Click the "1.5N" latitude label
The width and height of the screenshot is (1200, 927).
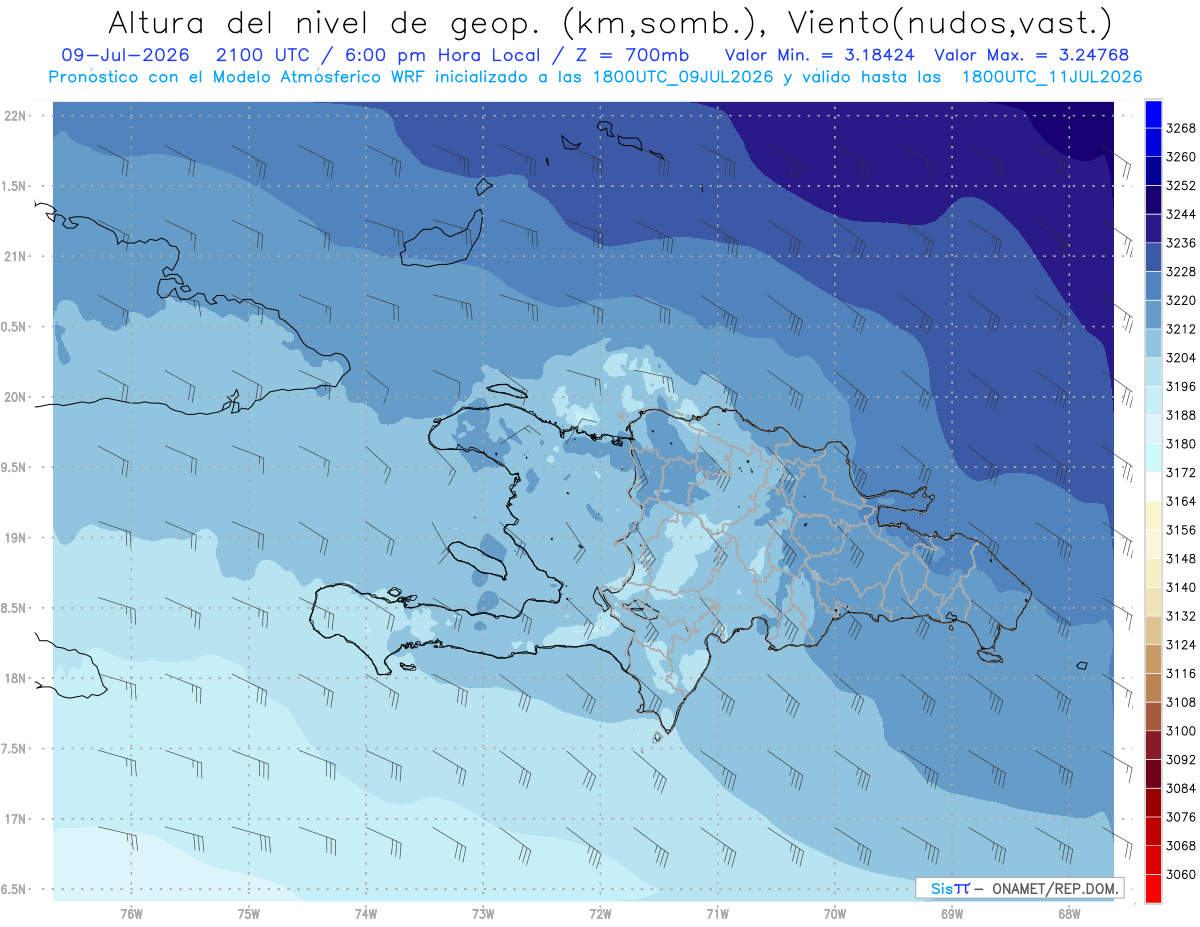[14, 186]
